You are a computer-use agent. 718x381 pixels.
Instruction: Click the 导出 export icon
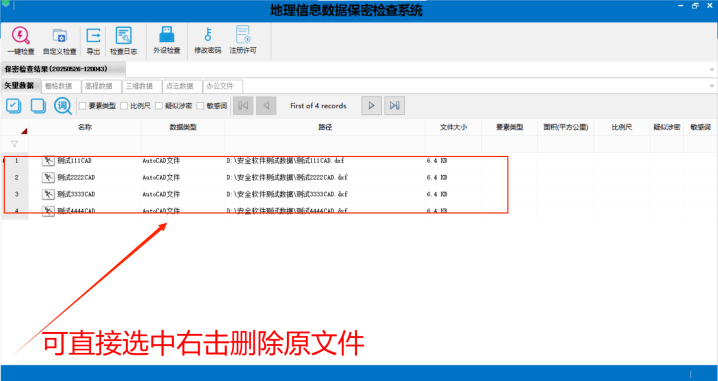pos(93,41)
